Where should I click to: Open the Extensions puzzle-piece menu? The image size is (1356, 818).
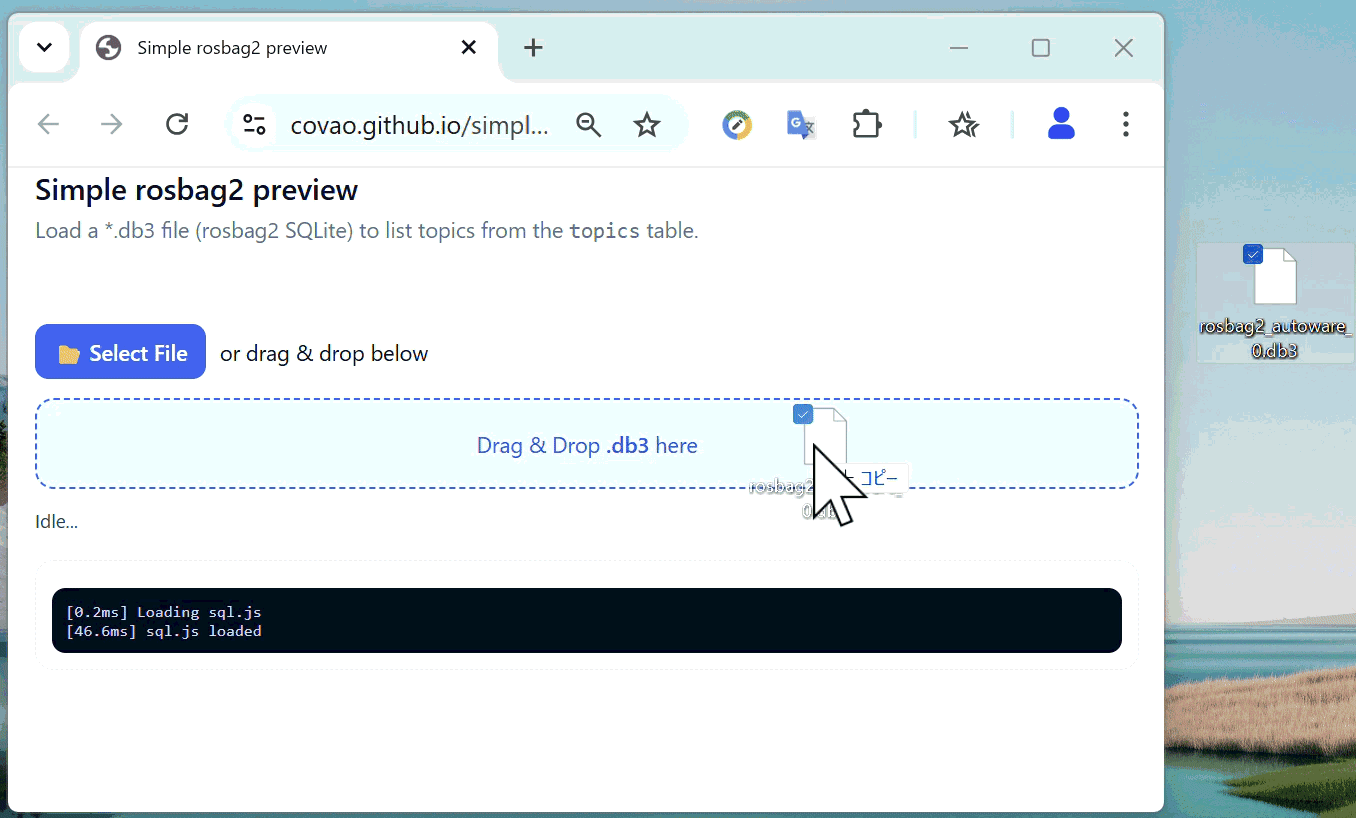coord(866,124)
